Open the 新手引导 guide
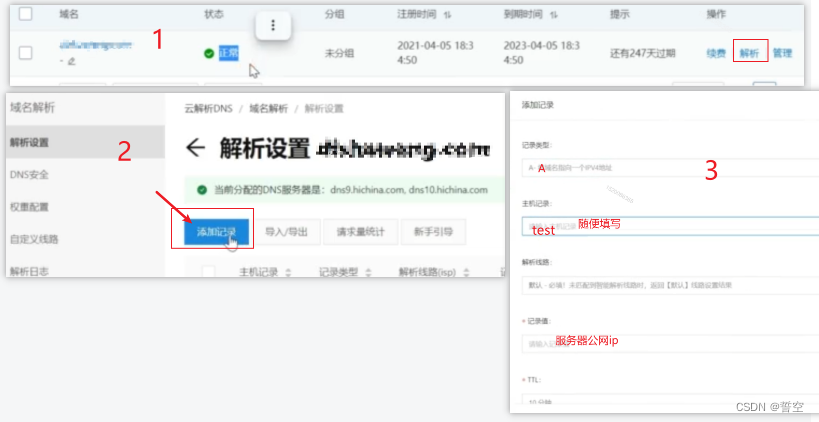Image resolution: width=819 pixels, height=422 pixels. (x=433, y=231)
